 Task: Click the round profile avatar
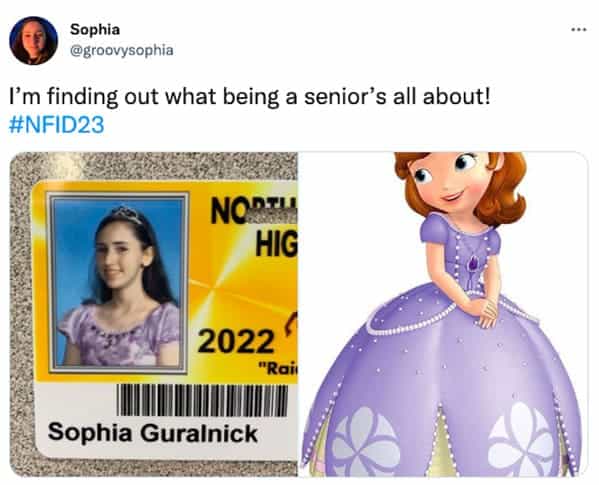coord(34,40)
